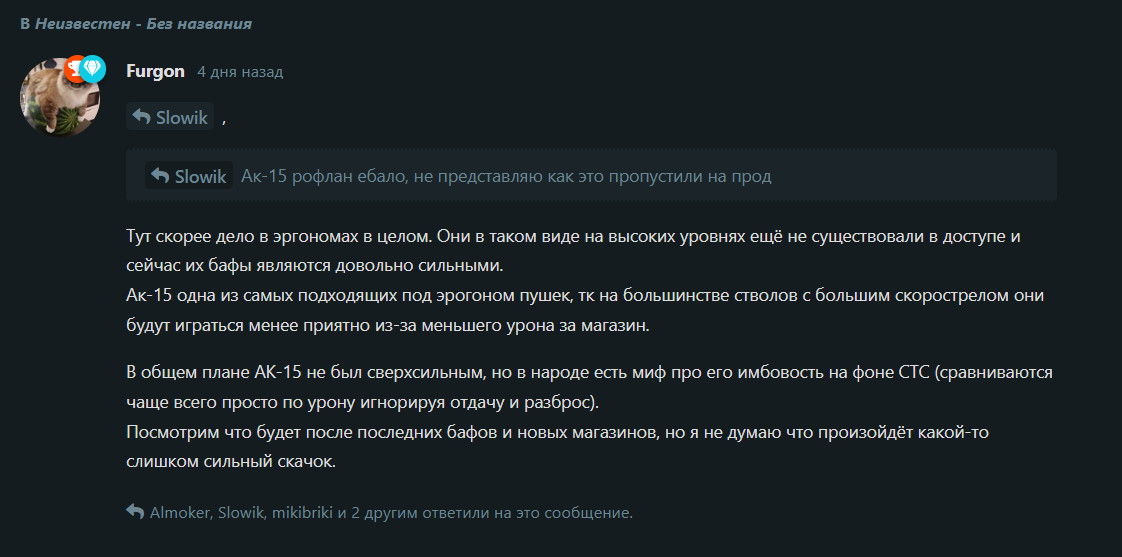Open quoted text about Ак-15 рофлан

point(506,176)
